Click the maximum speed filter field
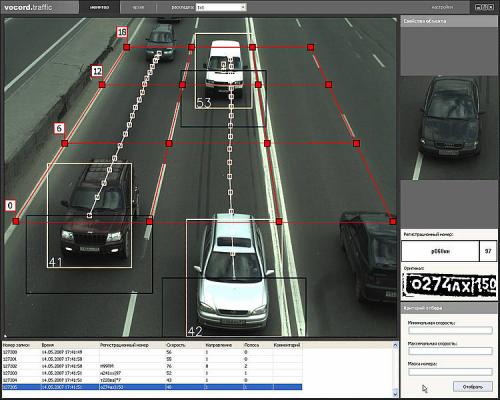Image resolution: width=500 pixels, height=400 pixels. pyautogui.click(x=450, y=351)
